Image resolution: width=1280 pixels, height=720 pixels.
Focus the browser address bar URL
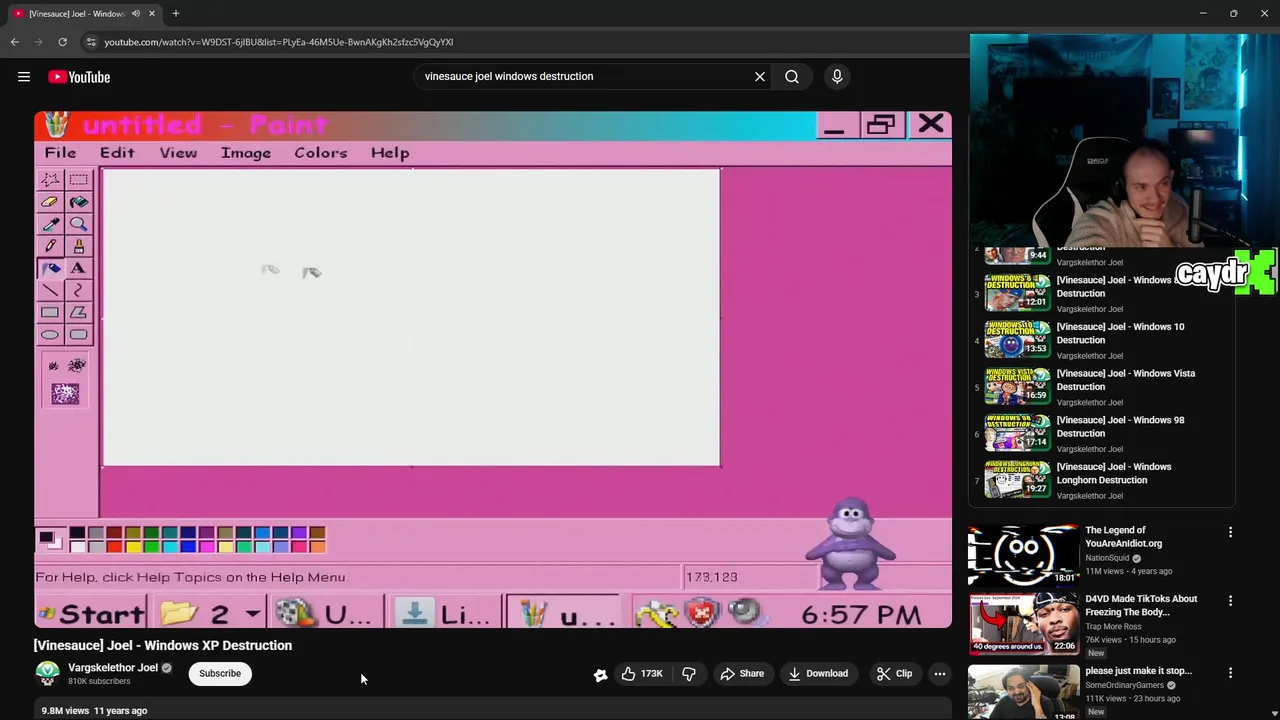pyautogui.click(x=279, y=42)
